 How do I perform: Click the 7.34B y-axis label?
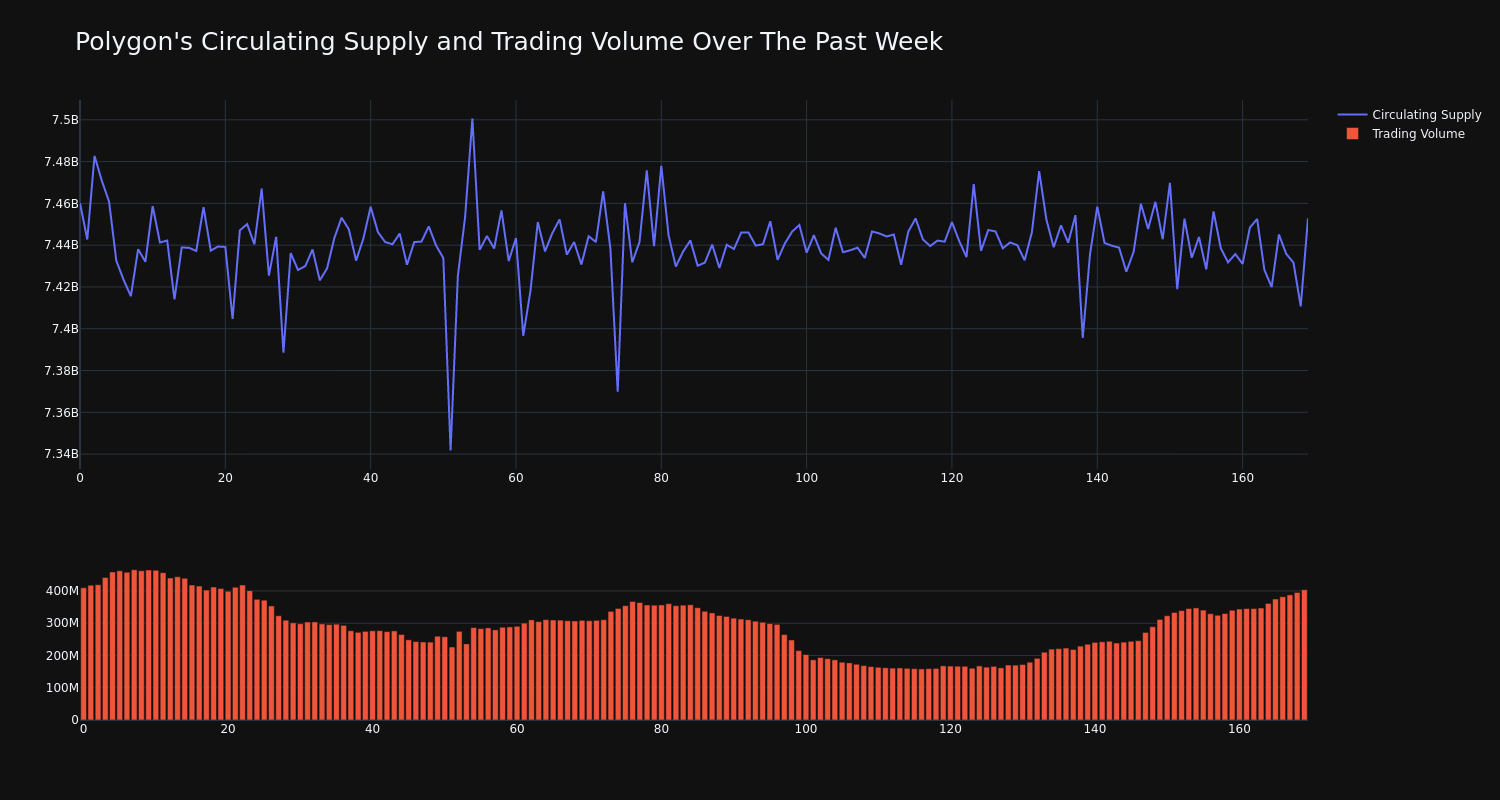pyautogui.click(x=61, y=454)
